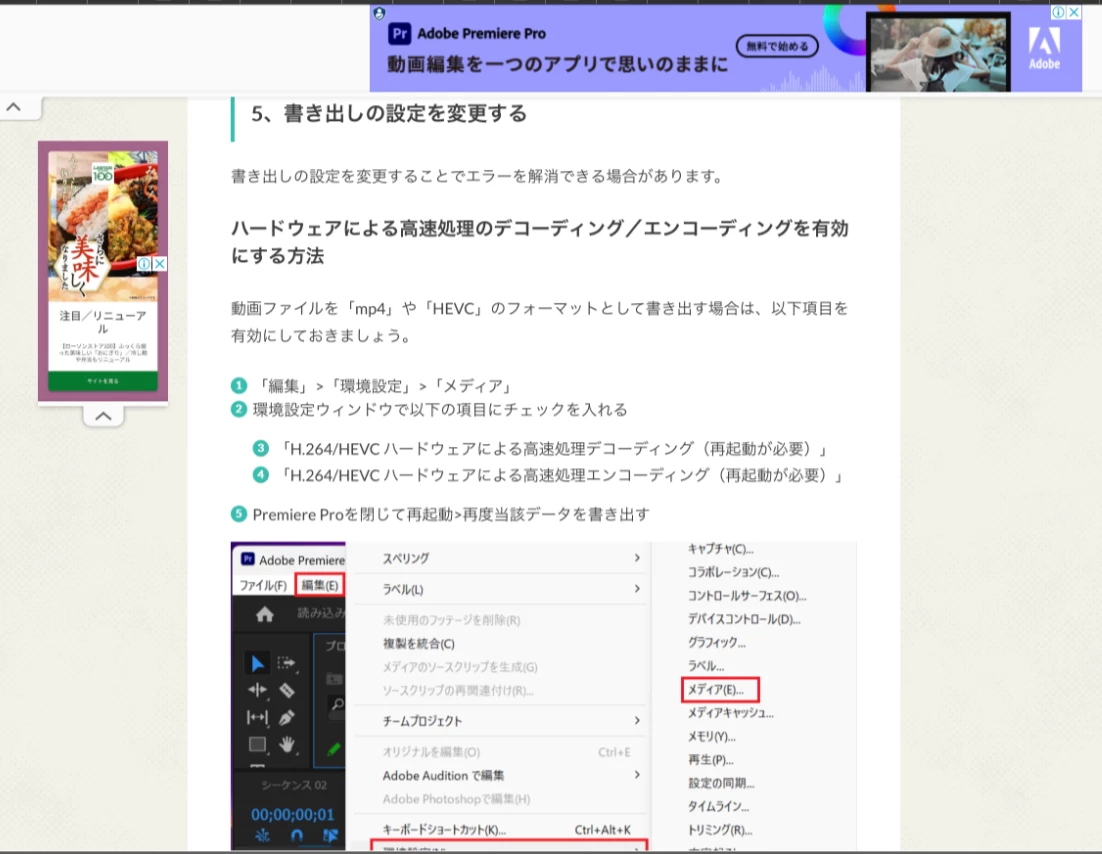Image resolution: width=1102 pixels, height=854 pixels.
Task: Toggle the nest sequence icon below timecode
Action: coord(262,835)
